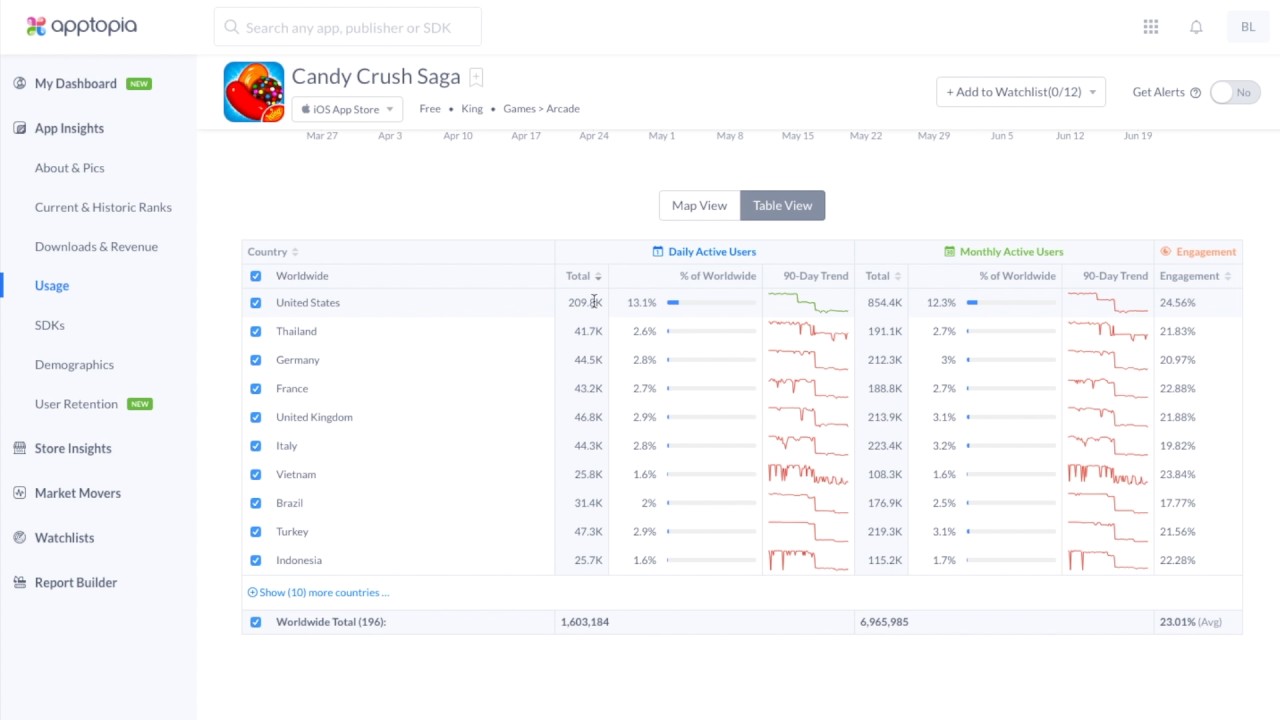Click the search magnifier icon

[232, 27]
